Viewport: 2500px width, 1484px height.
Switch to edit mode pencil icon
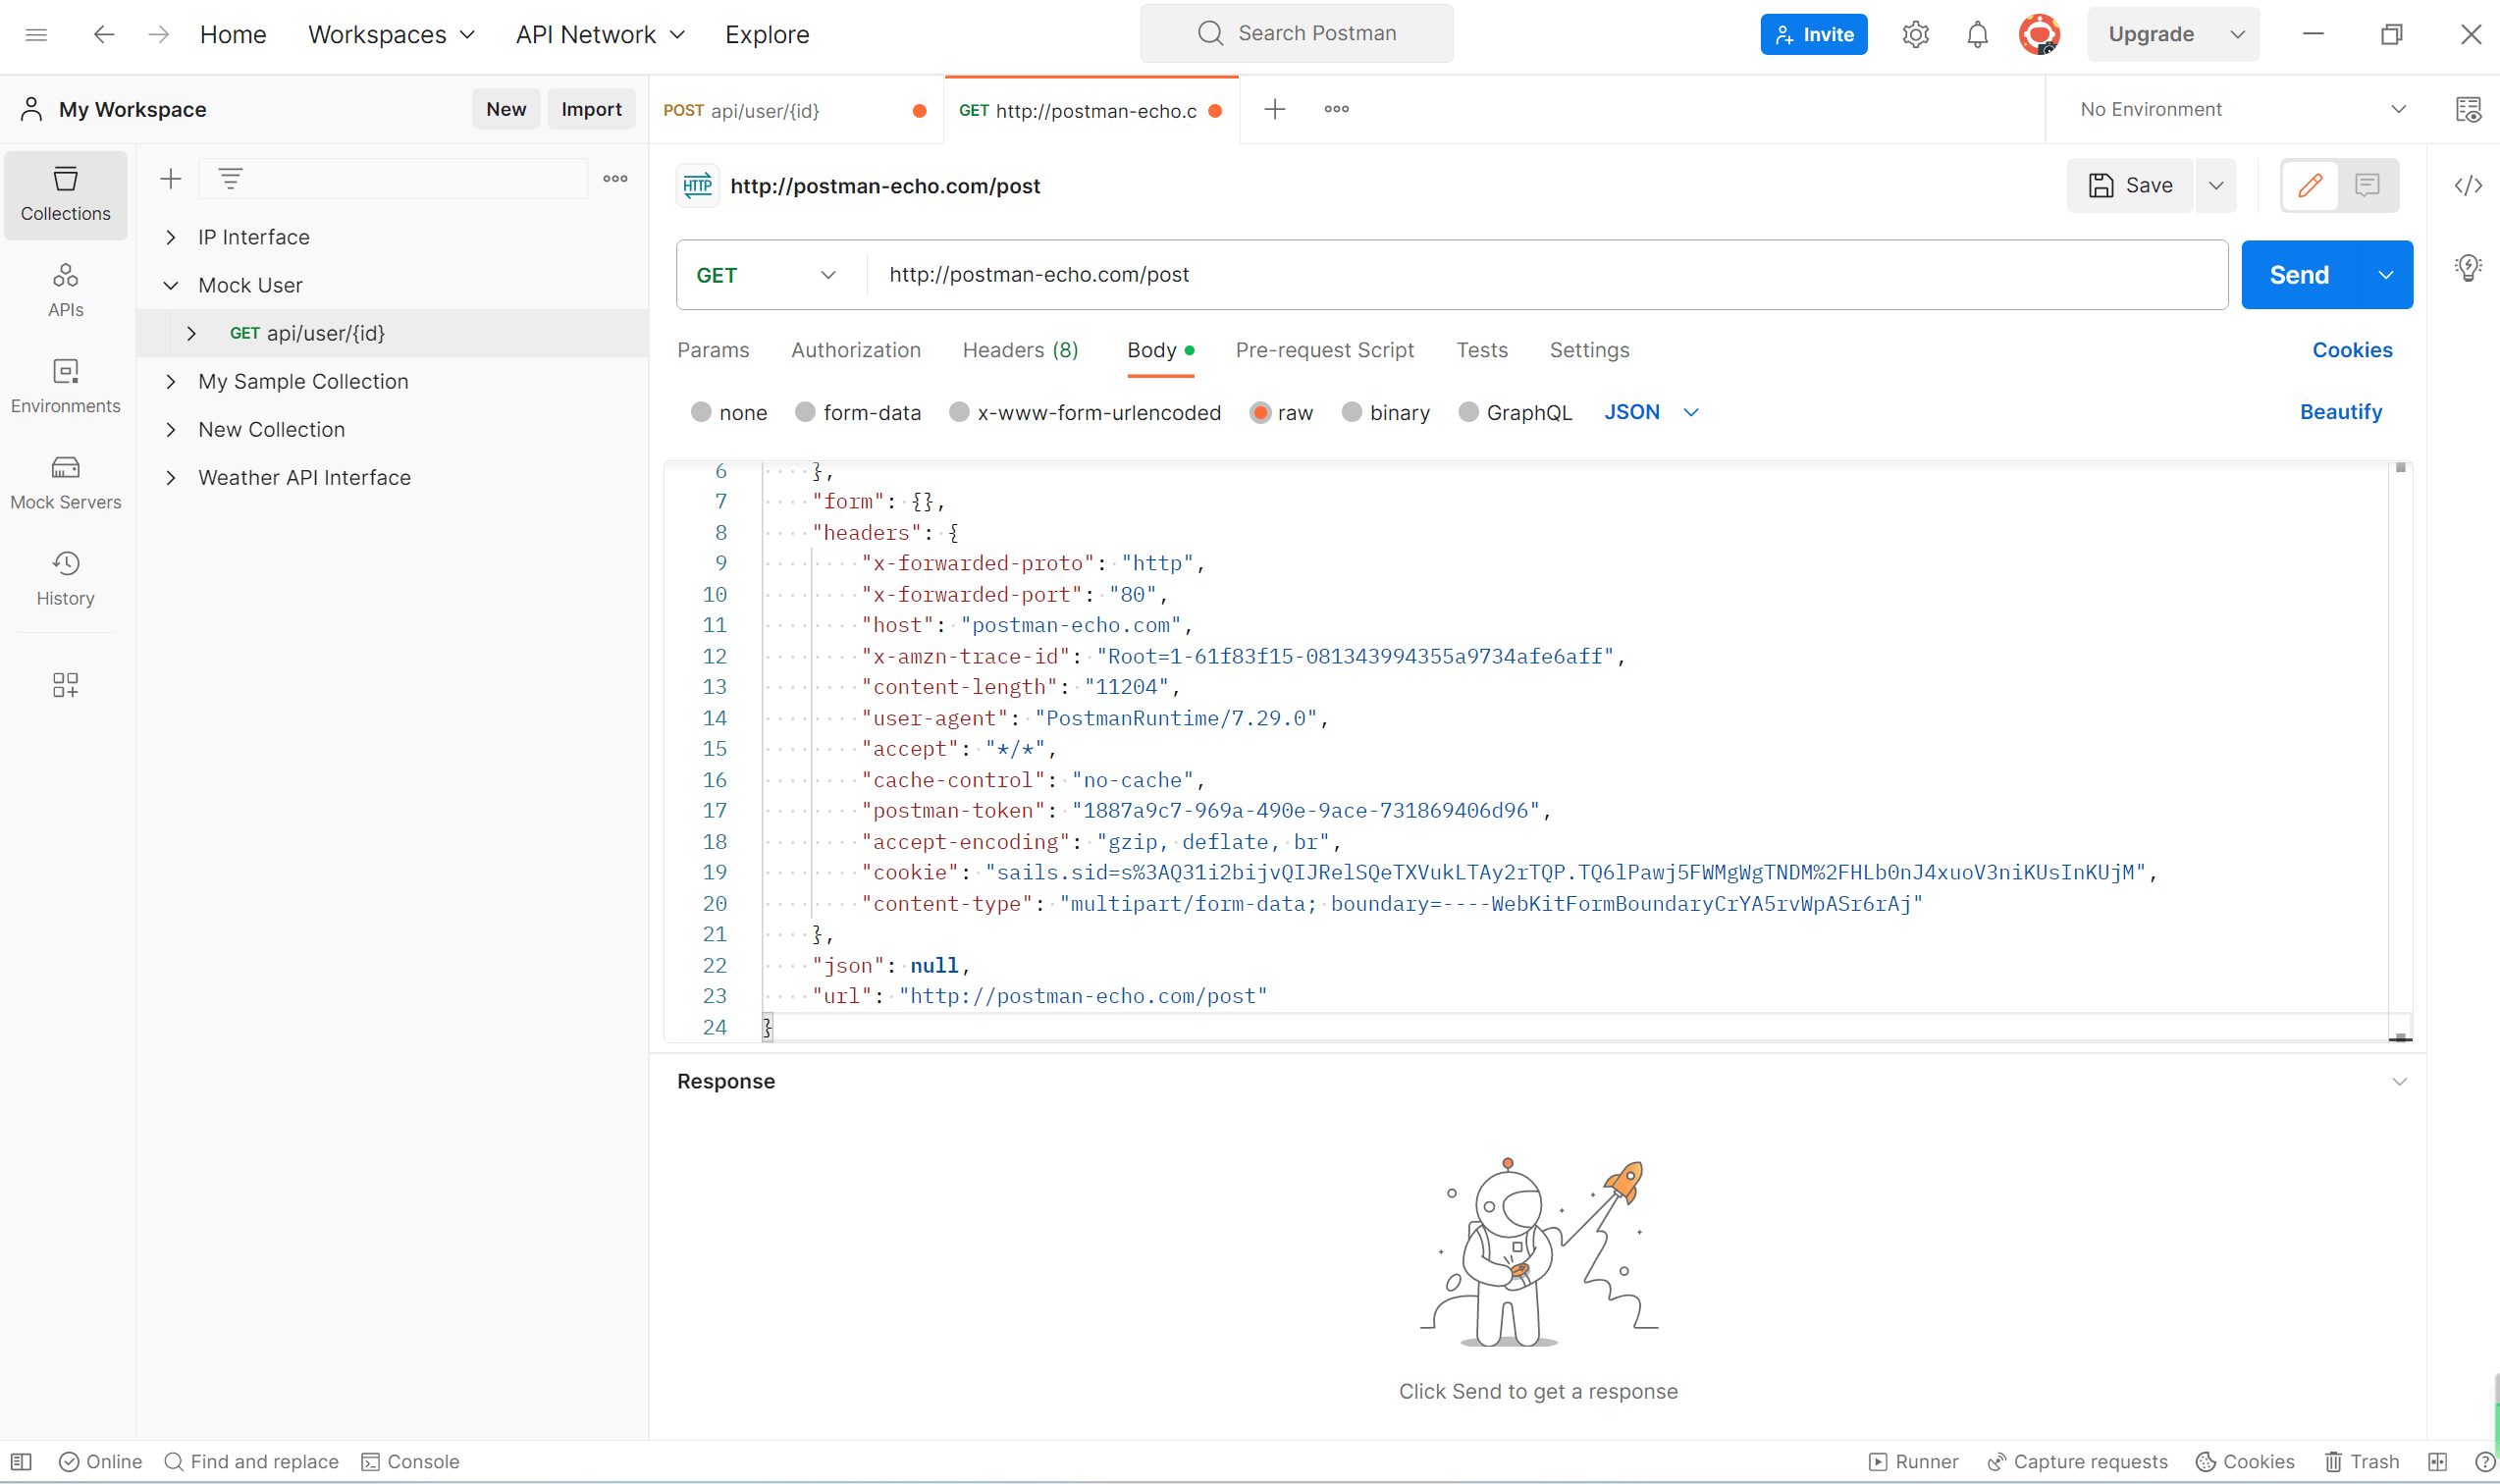coord(2310,185)
